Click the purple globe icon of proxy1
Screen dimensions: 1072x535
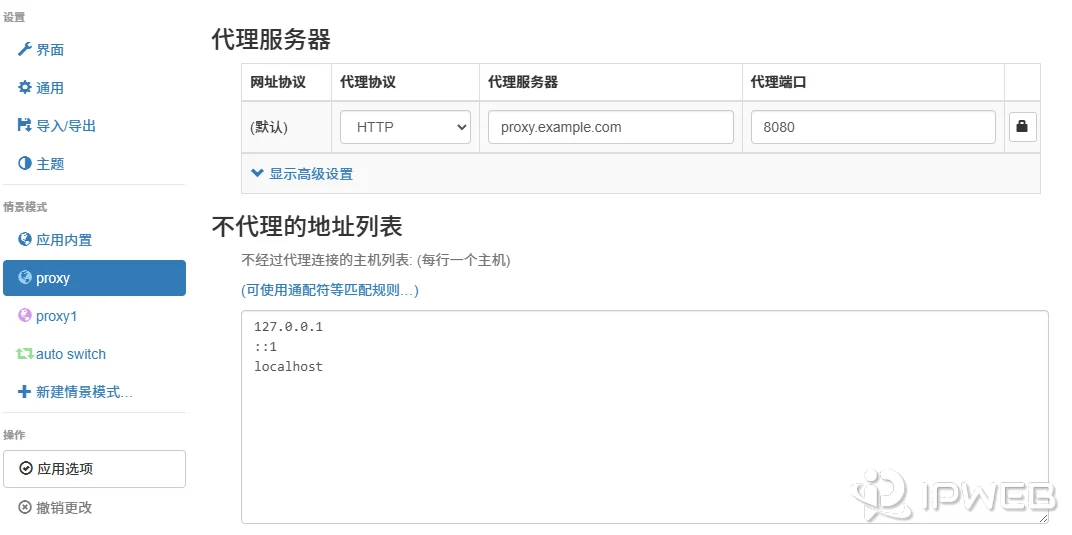(25, 316)
